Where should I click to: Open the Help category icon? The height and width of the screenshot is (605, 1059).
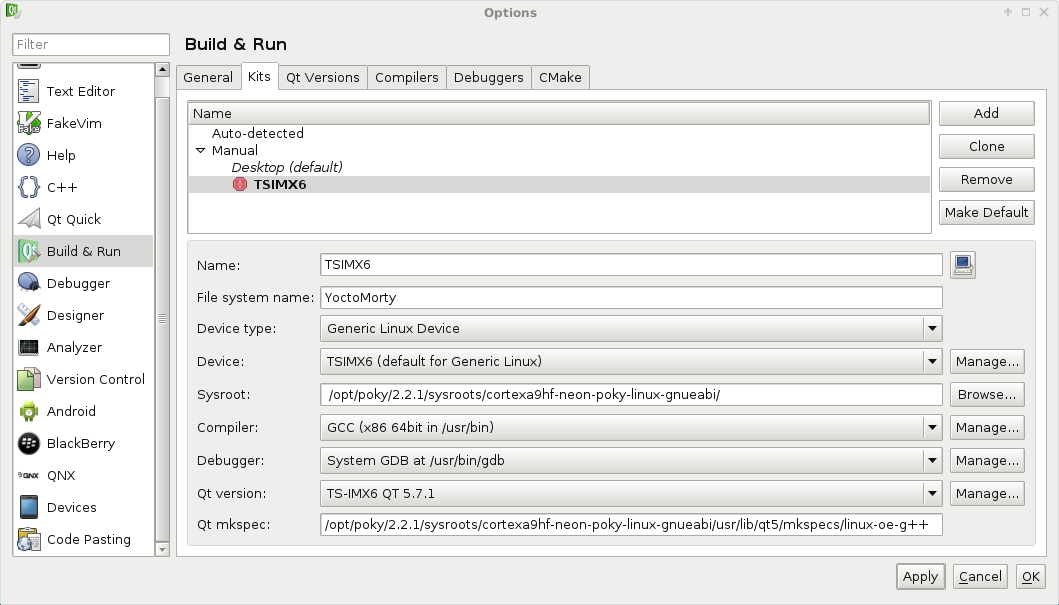click(28, 155)
